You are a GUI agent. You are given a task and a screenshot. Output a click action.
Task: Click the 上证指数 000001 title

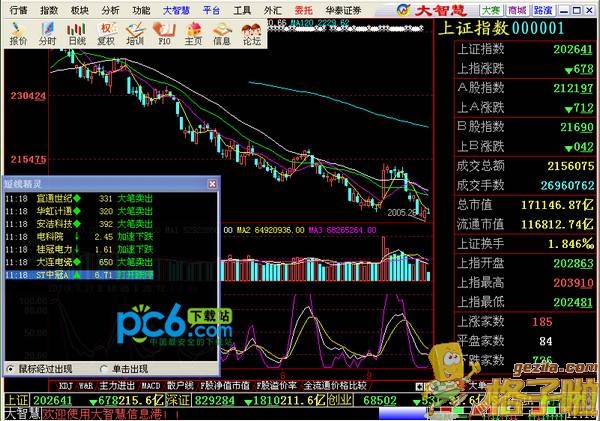tap(501, 29)
